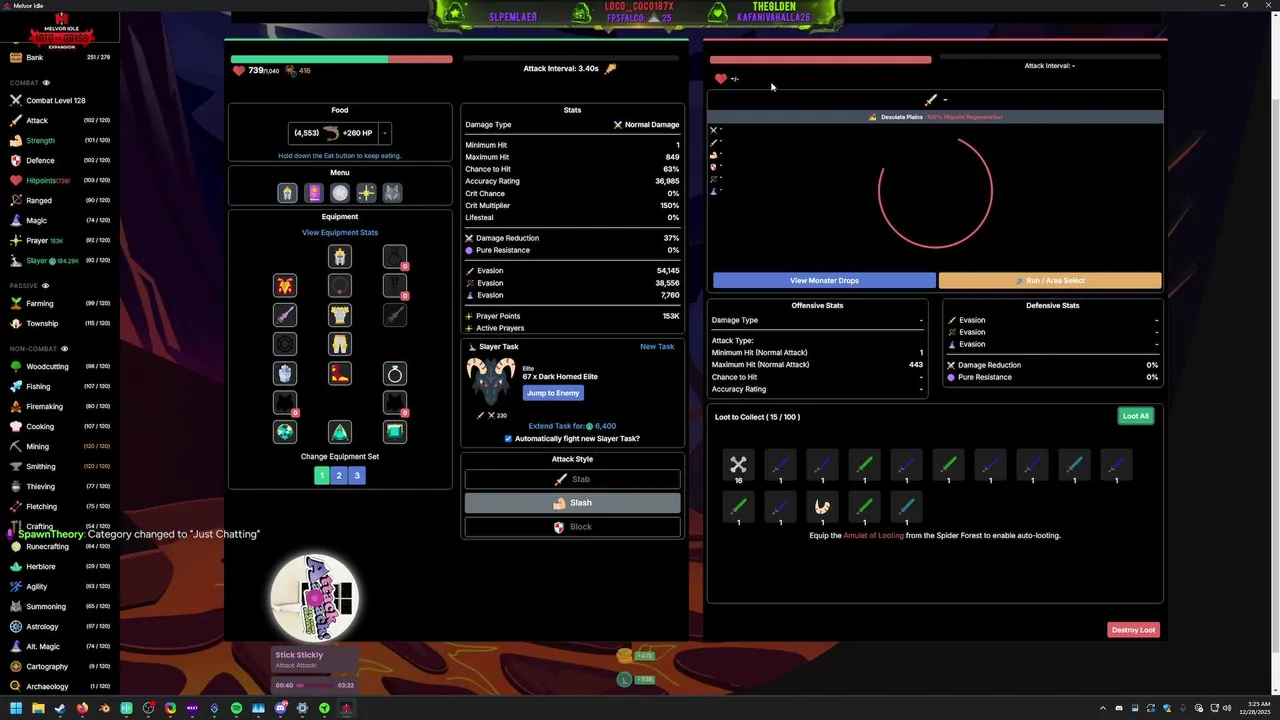Open View Equipment Stats link
Image resolution: width=1280 pixels, height=720 pixels.
tap(340, 233)
